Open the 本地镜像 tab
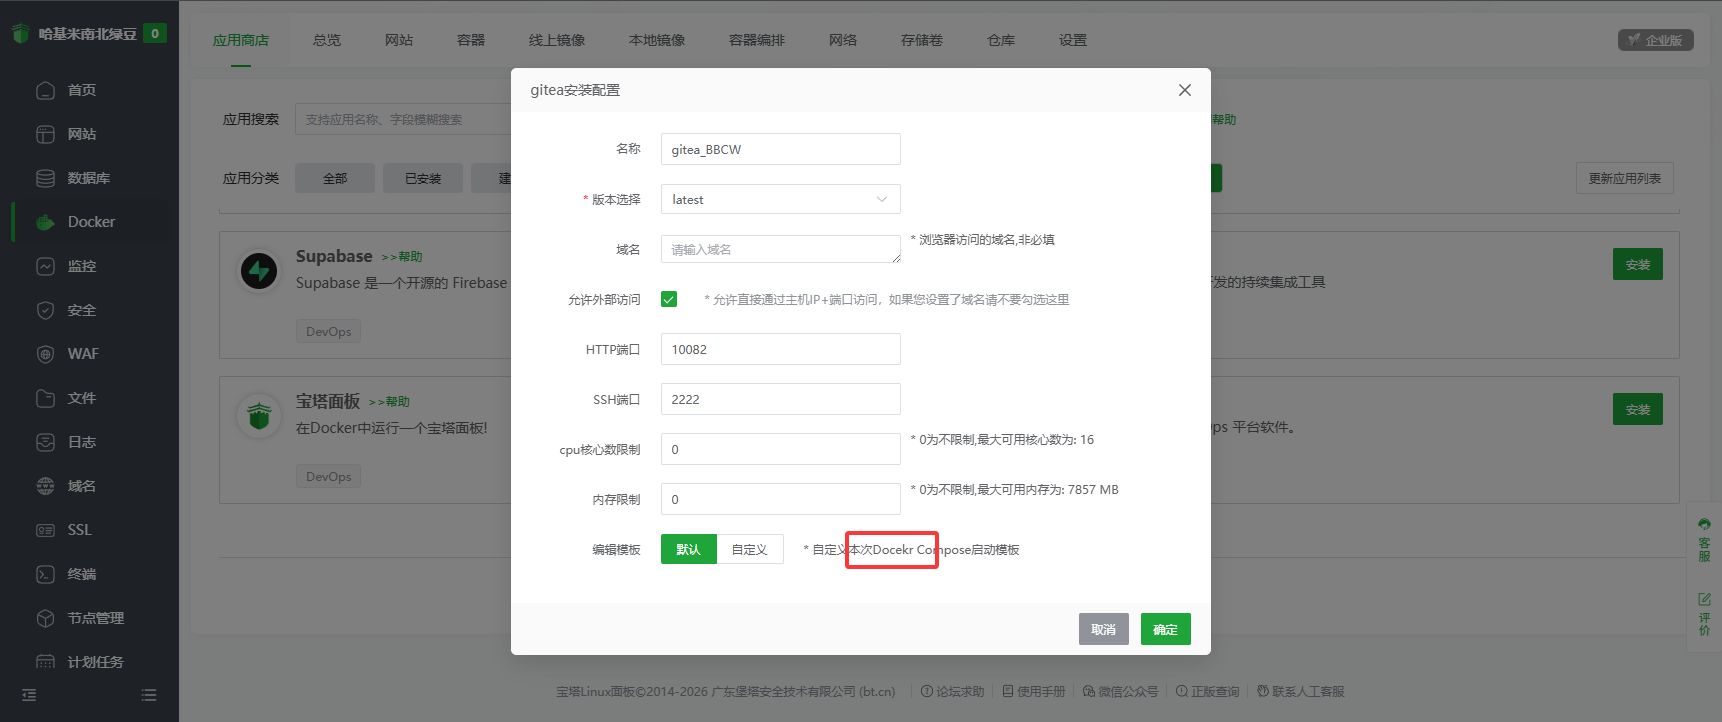The width and height of the screenshot is (1722, 722). (x=657, y=40)
